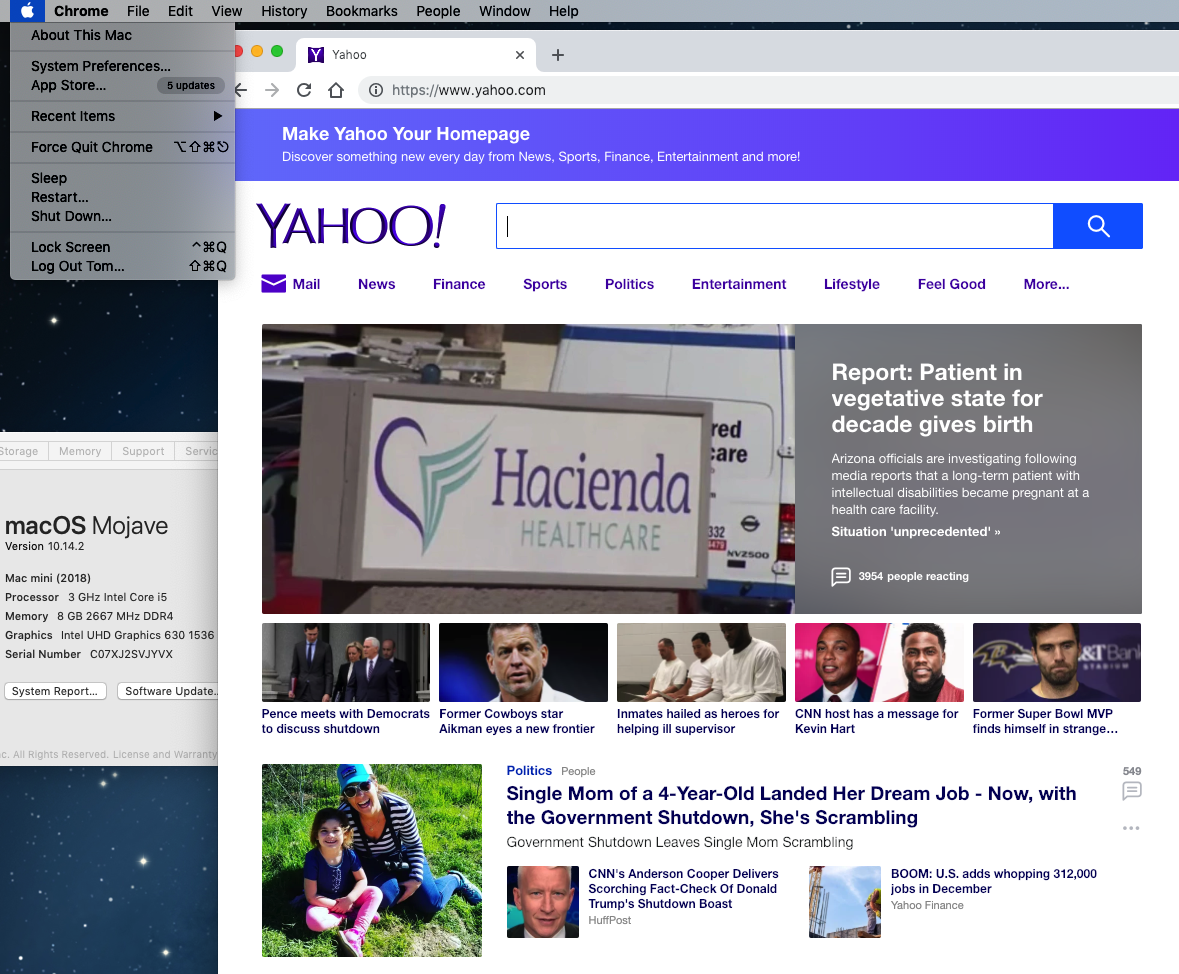Open the Sports section link
The image size is (1179, 974).
point(544,284)
